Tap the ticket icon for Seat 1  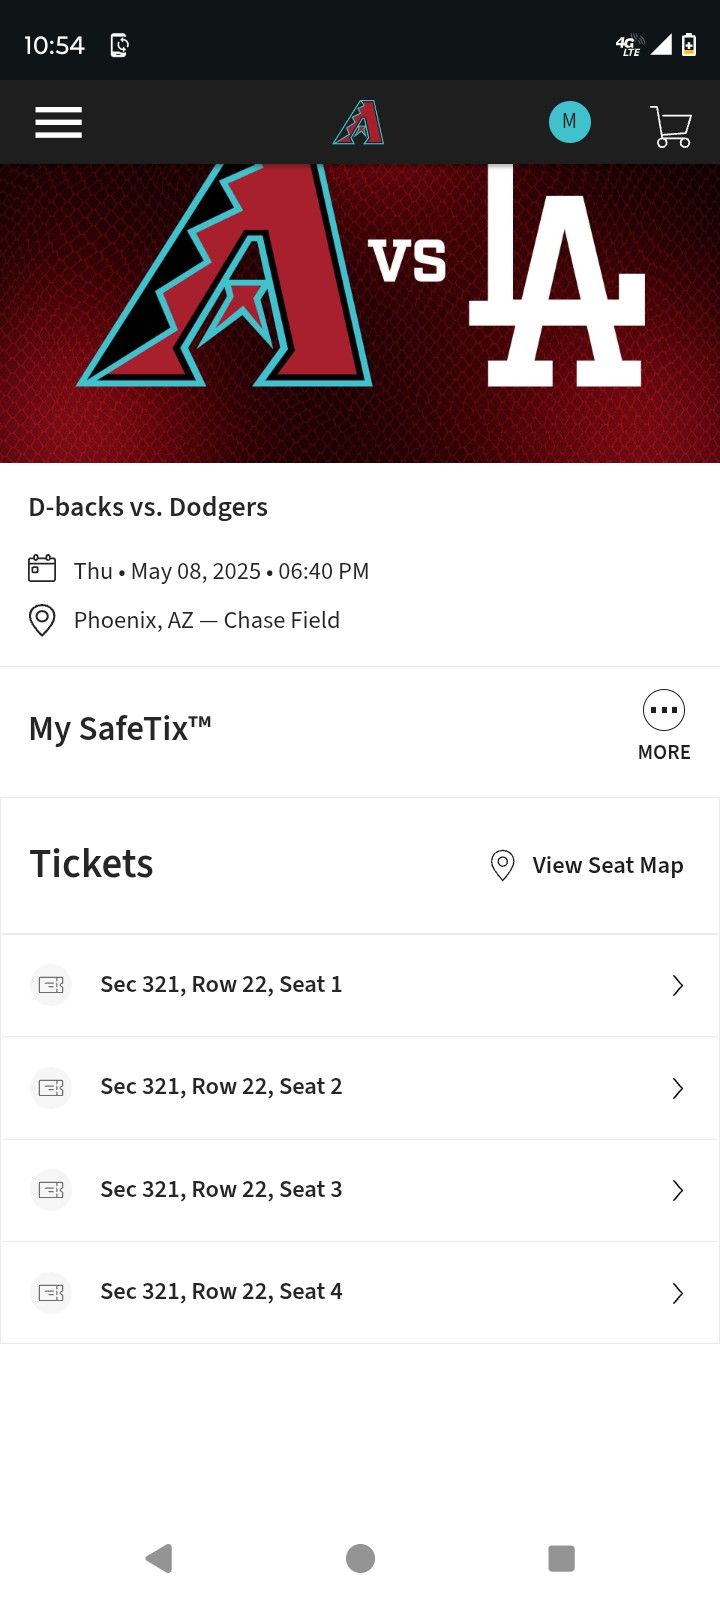51,985
